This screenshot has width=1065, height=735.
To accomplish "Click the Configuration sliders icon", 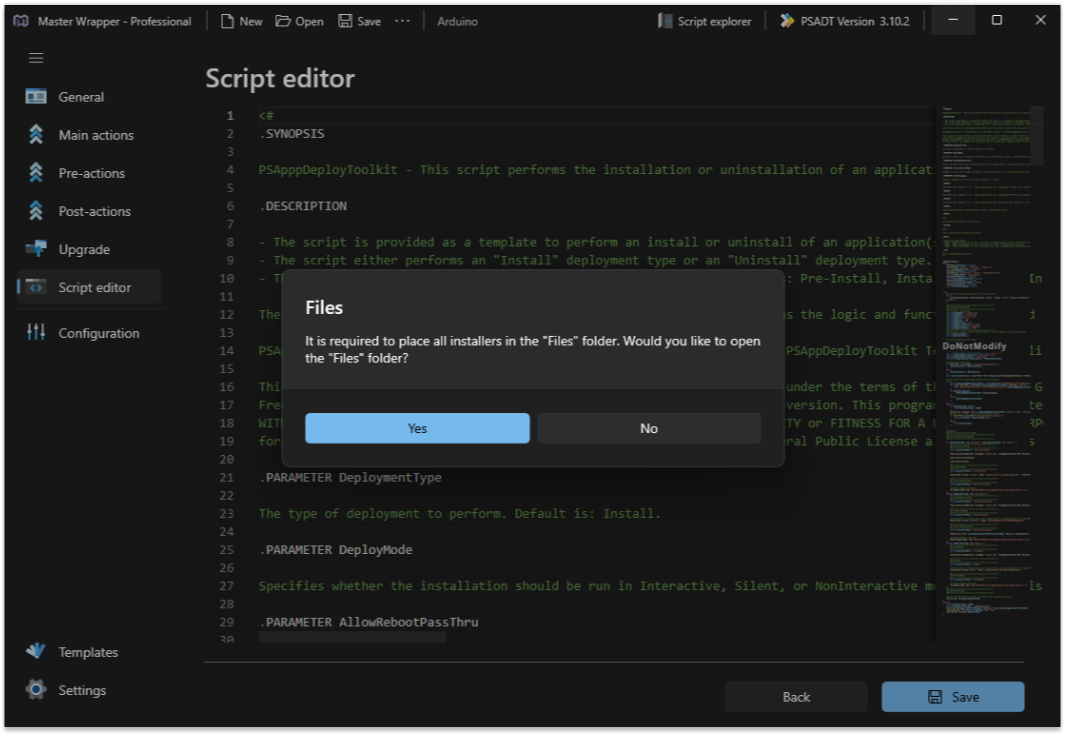I will [x=36, y=332].
